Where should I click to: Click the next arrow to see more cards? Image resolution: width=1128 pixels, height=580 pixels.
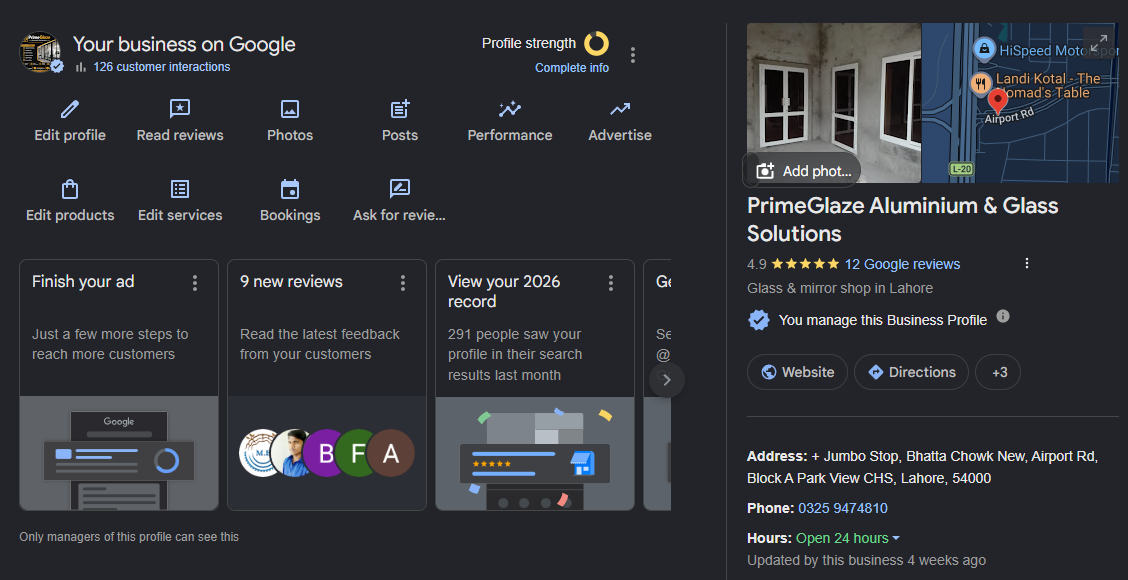pyautogui.click(x=667, y=380)
